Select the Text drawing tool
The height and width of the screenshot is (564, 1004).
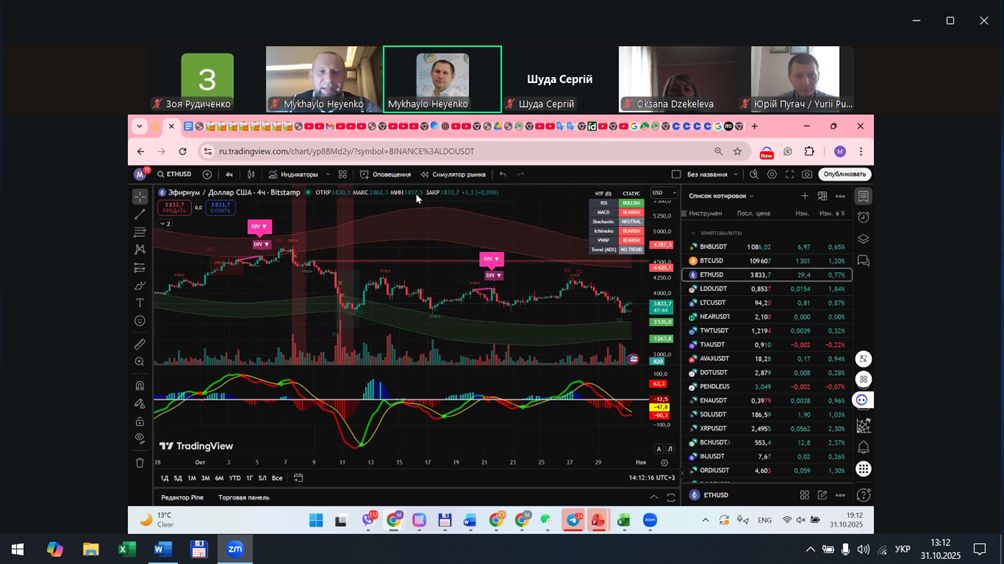140,303
